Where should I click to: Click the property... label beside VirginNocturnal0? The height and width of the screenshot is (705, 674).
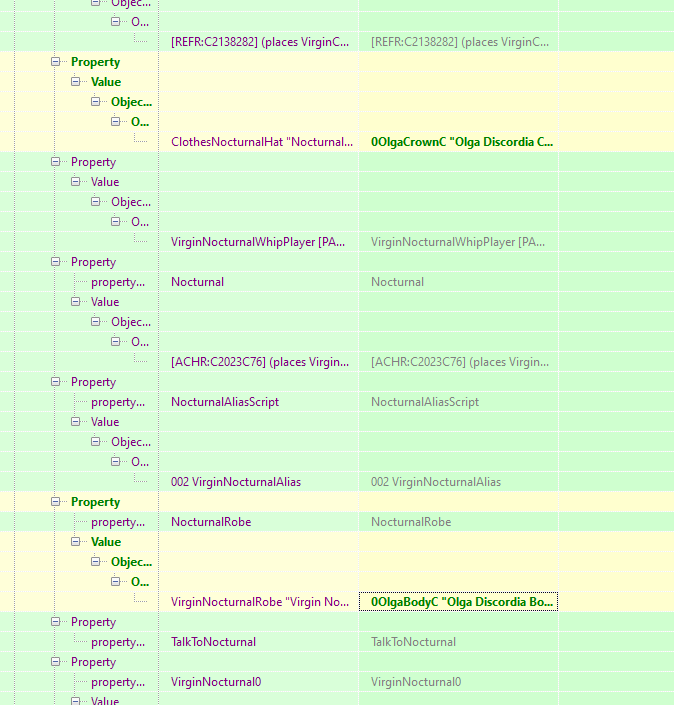pos(118,682)
